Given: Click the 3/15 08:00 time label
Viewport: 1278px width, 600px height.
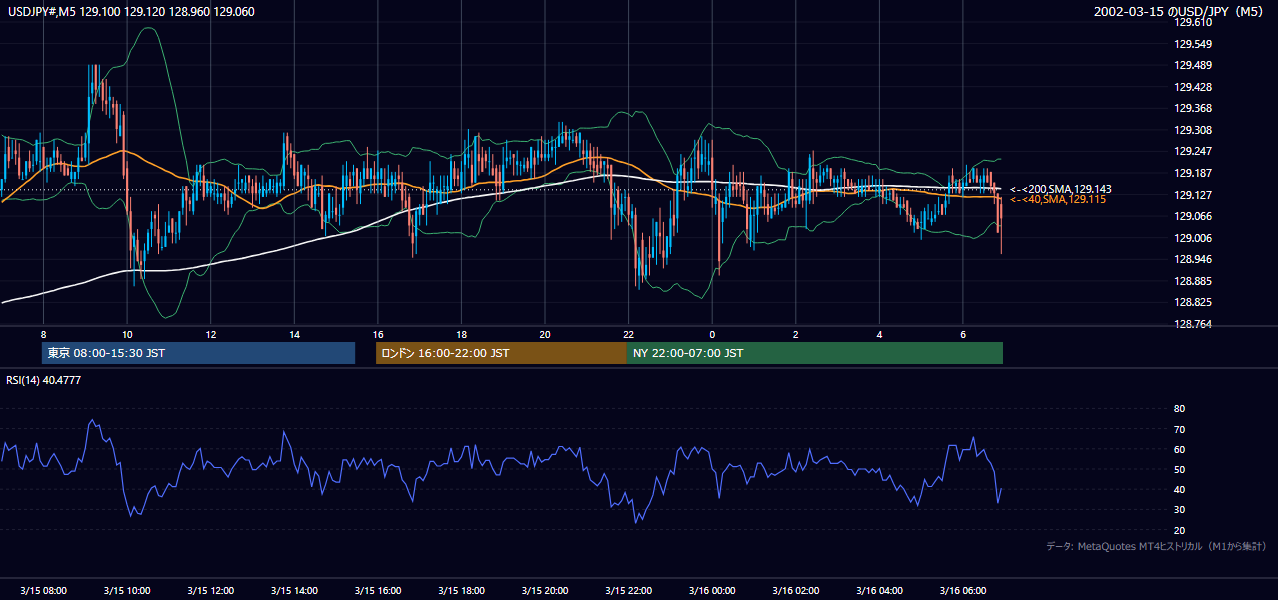Looking at the screenshot, I should coord(43,591).
